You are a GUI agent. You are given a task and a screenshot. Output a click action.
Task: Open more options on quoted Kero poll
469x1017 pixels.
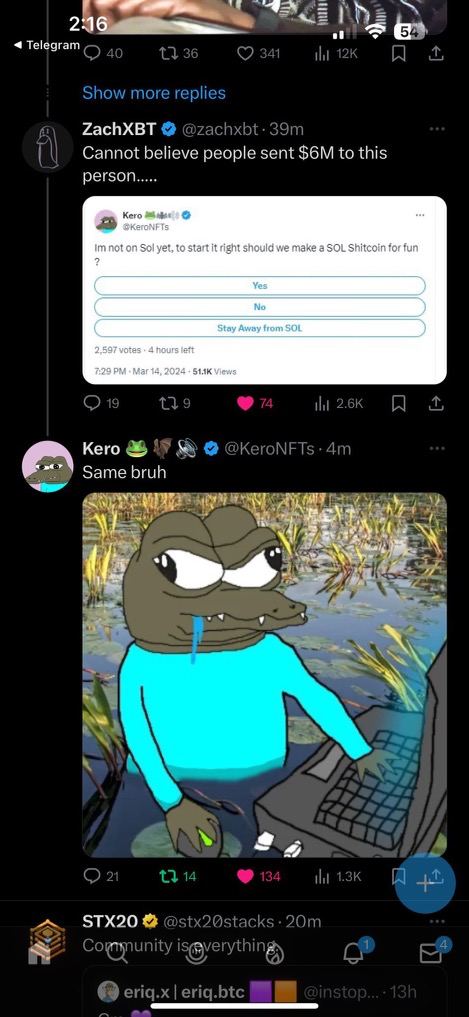420,215
